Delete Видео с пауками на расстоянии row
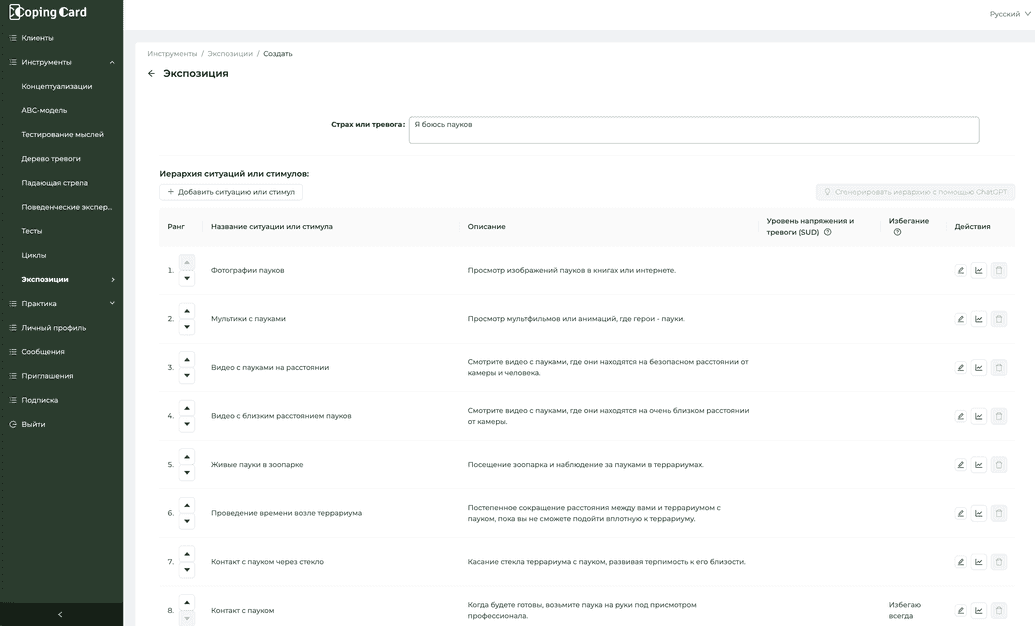Image resolution: width=1035 pixels, height=626 pixels. (x=999, y=368)
